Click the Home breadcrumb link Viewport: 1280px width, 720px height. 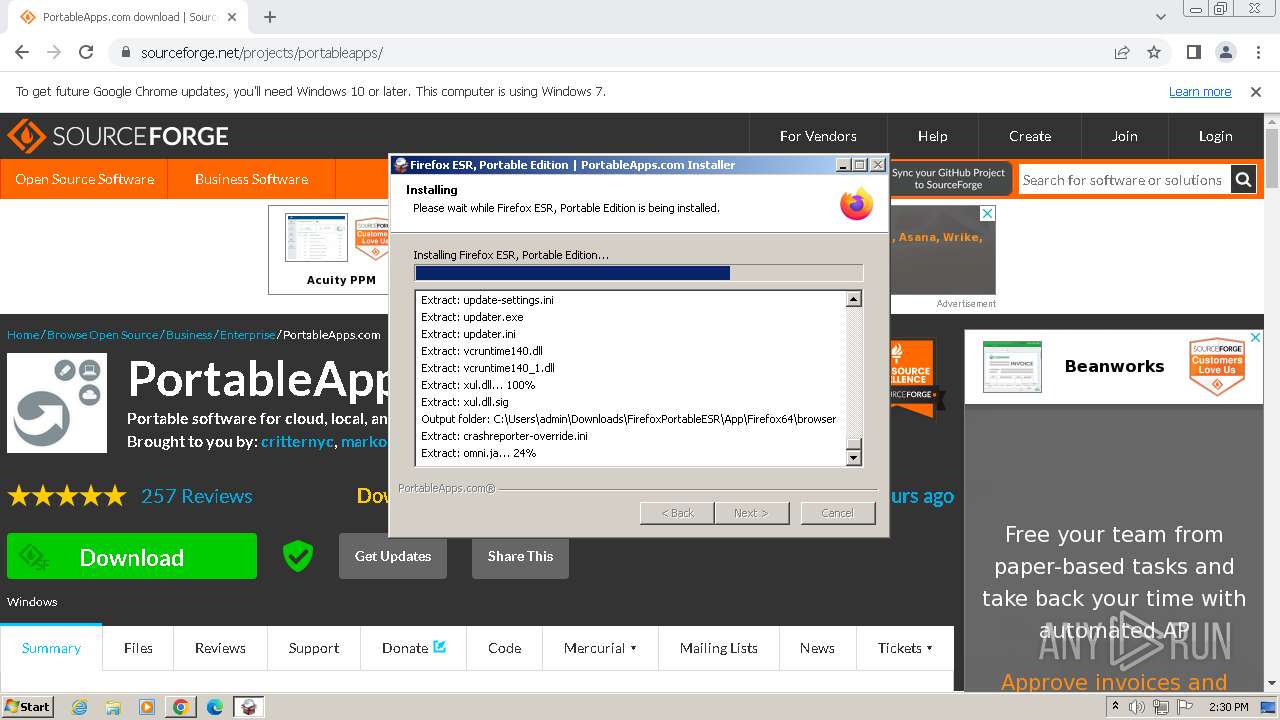point(23,335)
